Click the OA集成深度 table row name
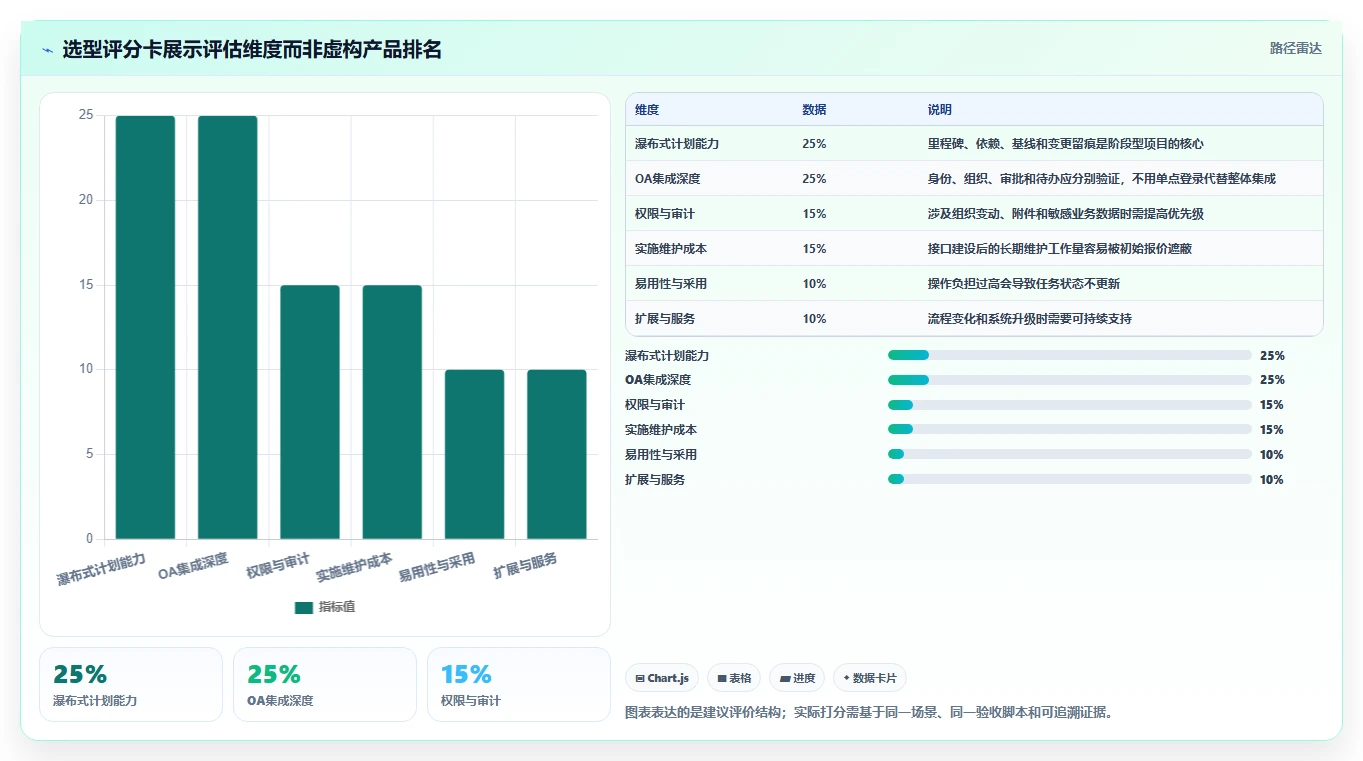This screenshot has height=761, width=1363. click(x=667, y=179)
